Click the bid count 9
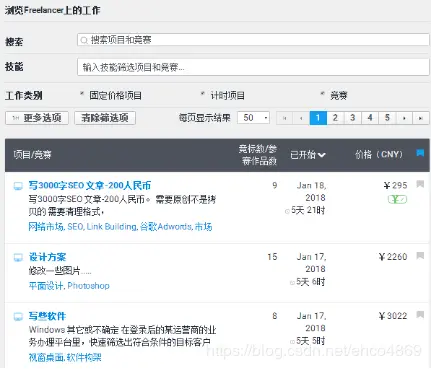The height and width of the screenshot is (369, 431). [x=275, y=185]
